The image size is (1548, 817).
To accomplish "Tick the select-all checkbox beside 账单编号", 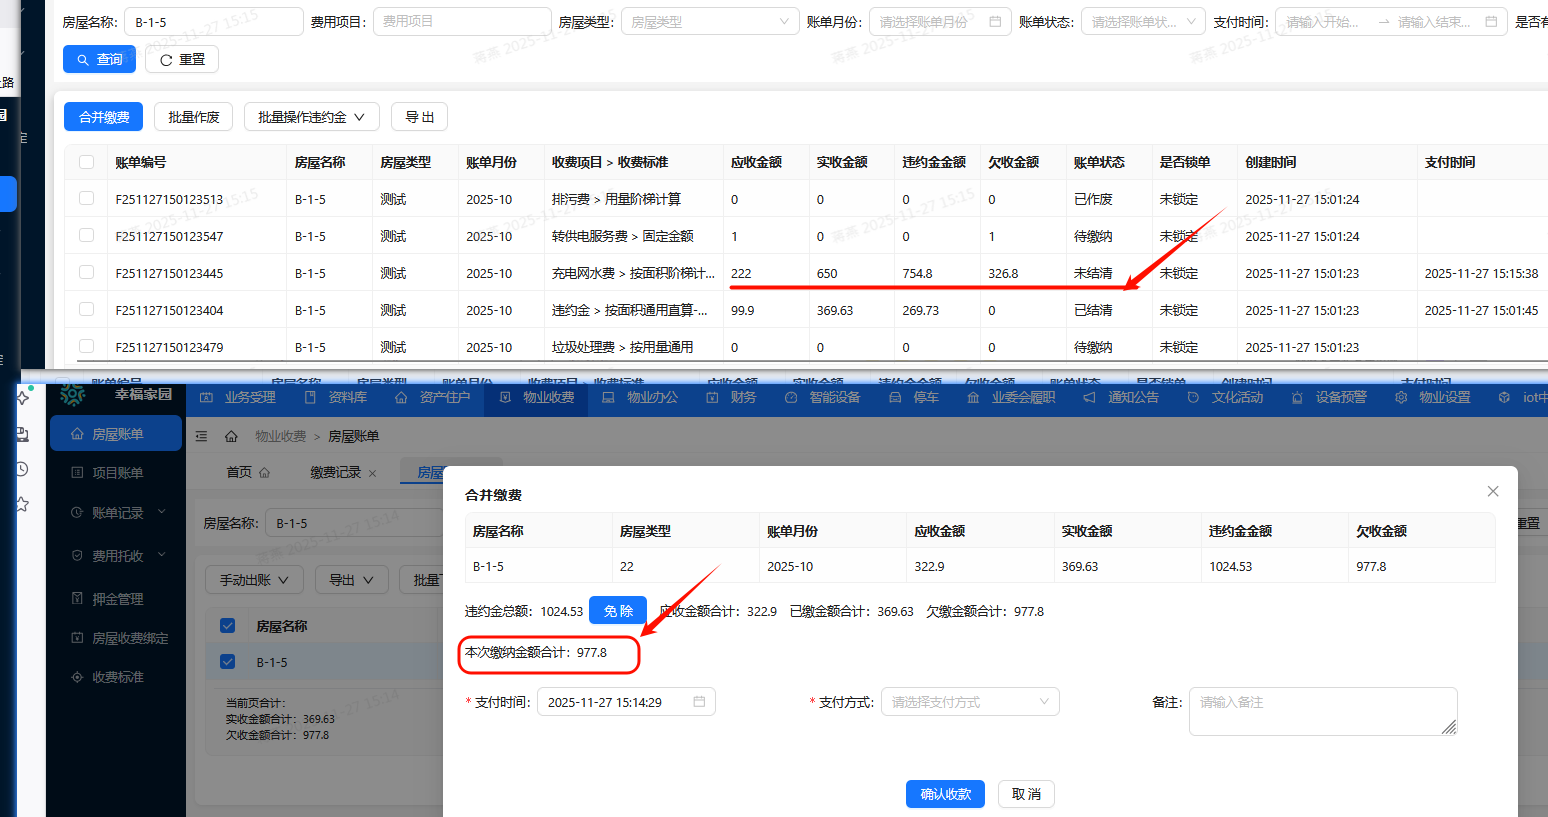I will [x=87, y=162].
